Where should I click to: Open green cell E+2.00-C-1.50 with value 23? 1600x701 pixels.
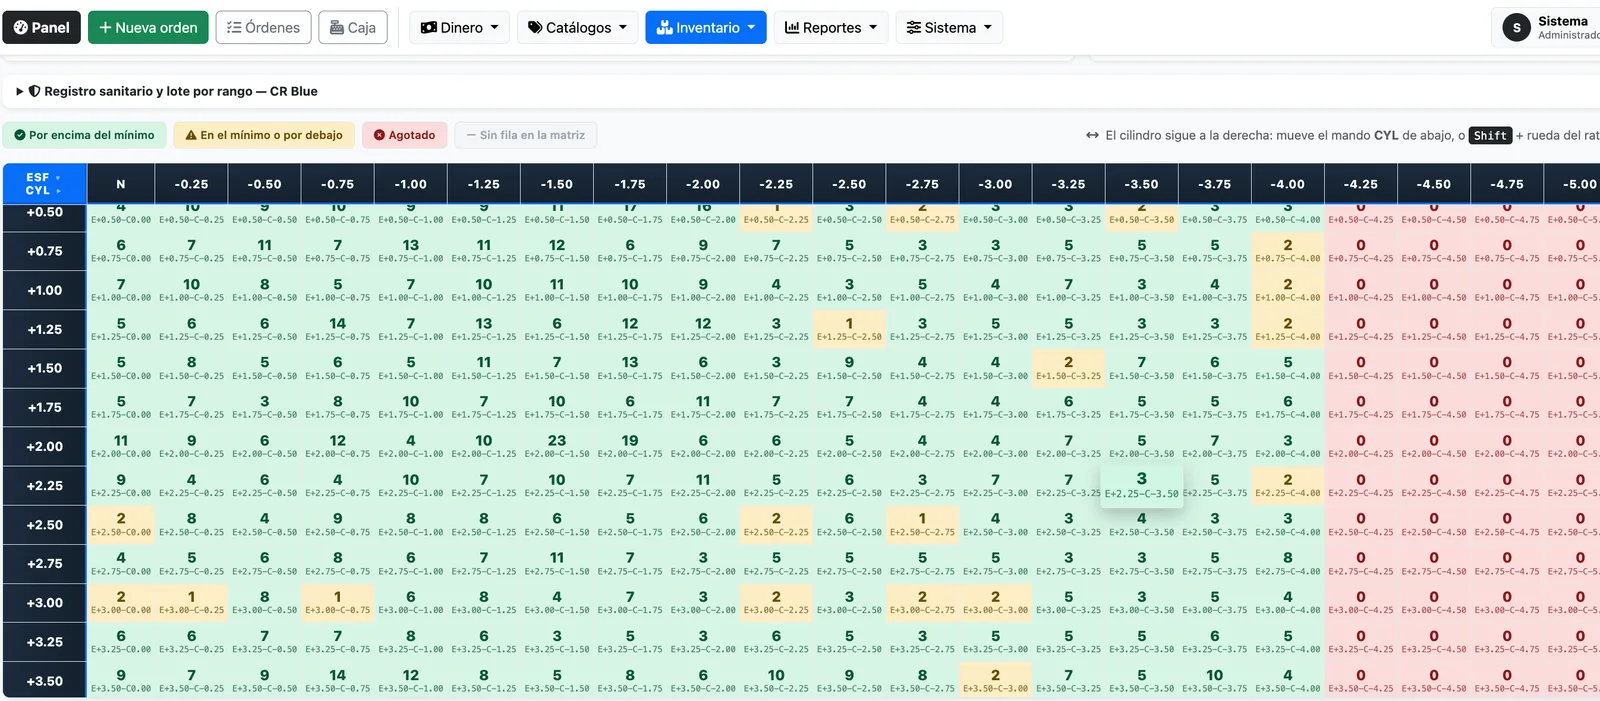tap(557, 446)
